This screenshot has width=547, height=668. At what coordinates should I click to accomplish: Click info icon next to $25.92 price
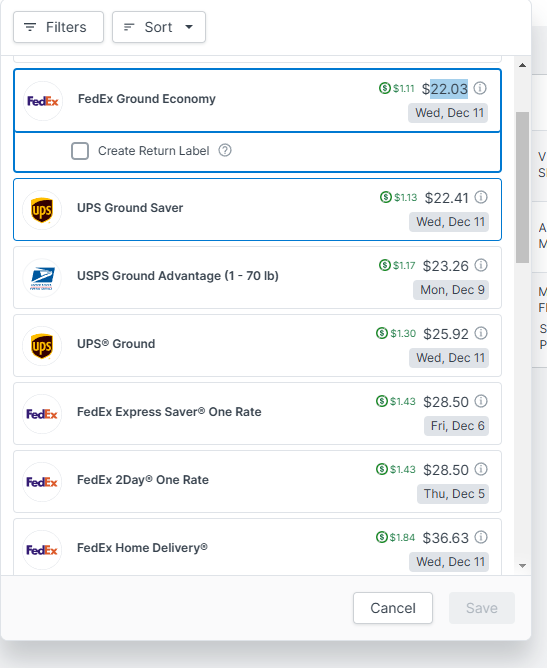point(481,333)
